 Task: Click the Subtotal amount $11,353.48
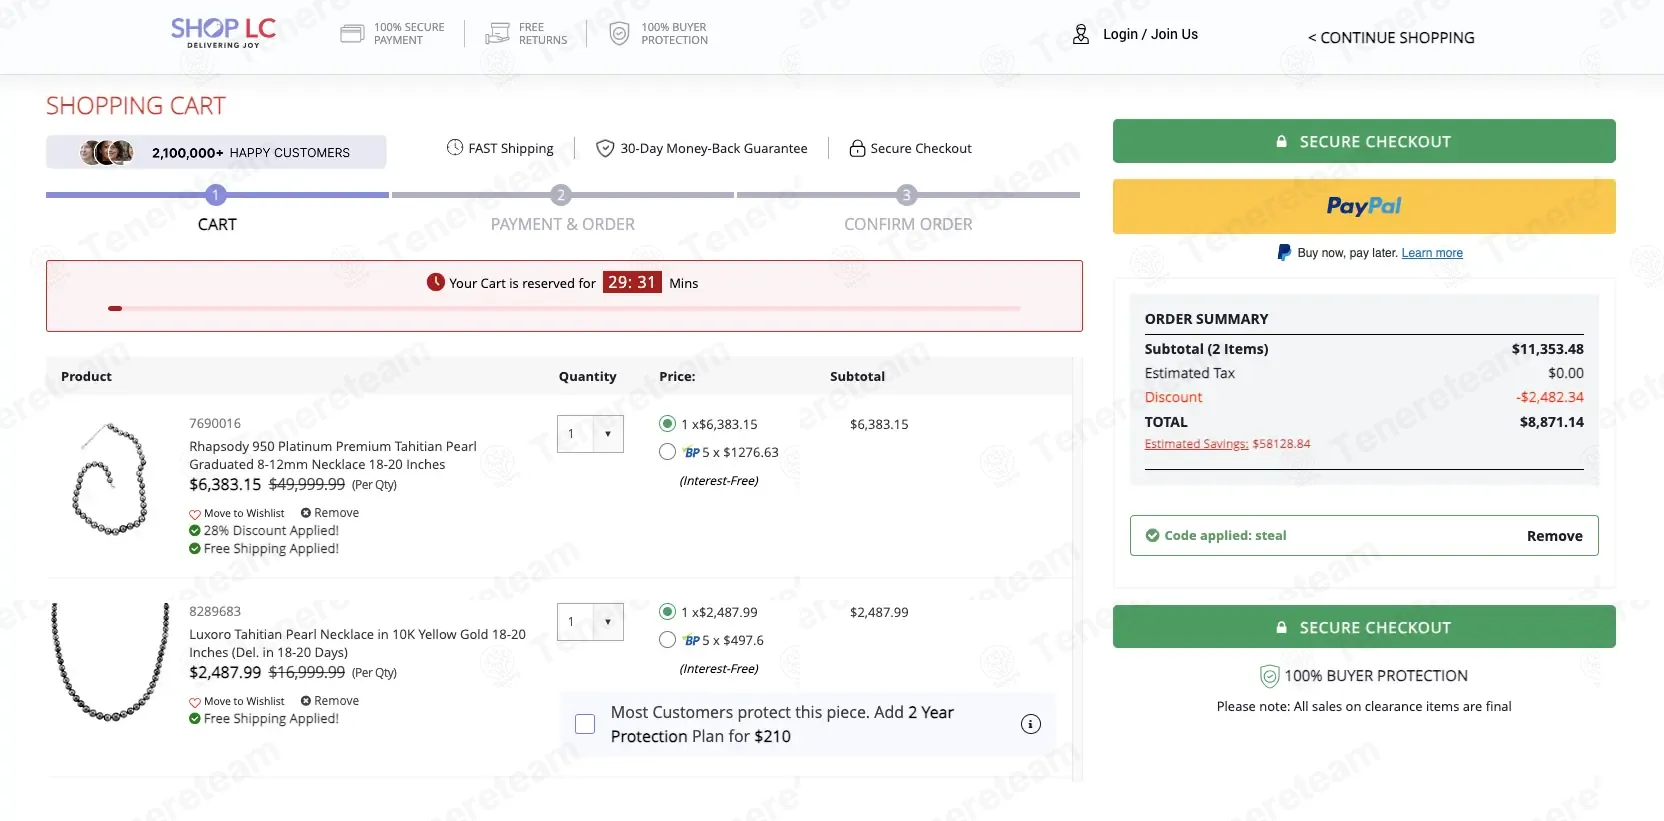[x=1547, y=349]
